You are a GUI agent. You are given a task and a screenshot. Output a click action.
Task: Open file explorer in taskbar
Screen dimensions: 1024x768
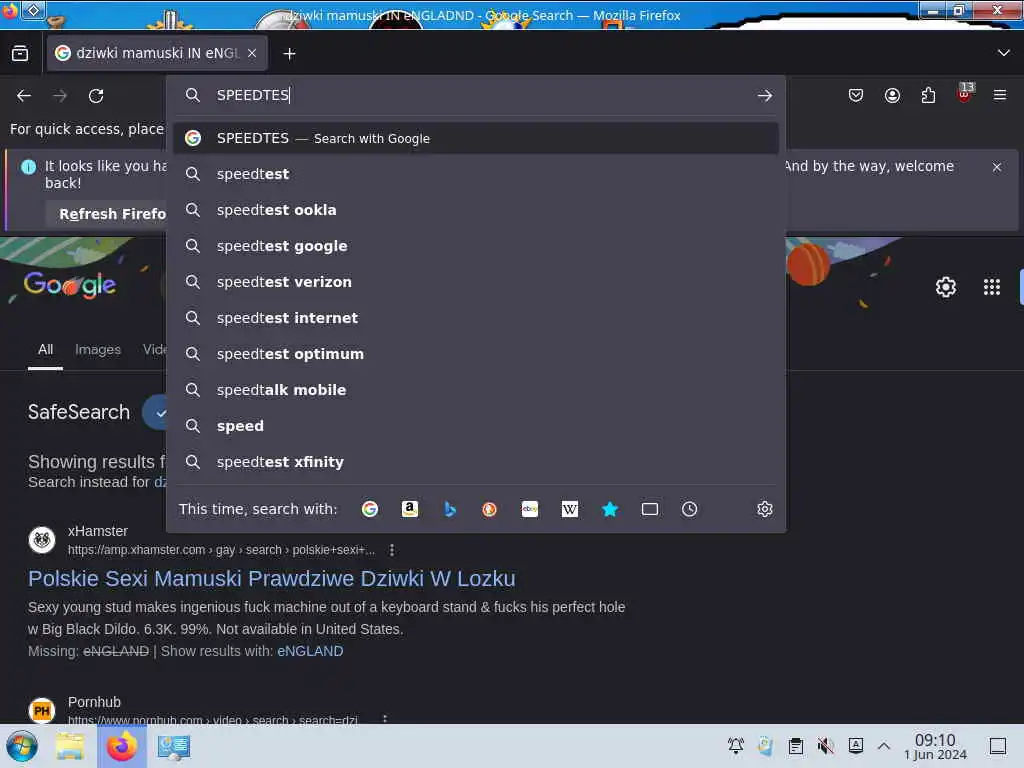tap(69, 746)
